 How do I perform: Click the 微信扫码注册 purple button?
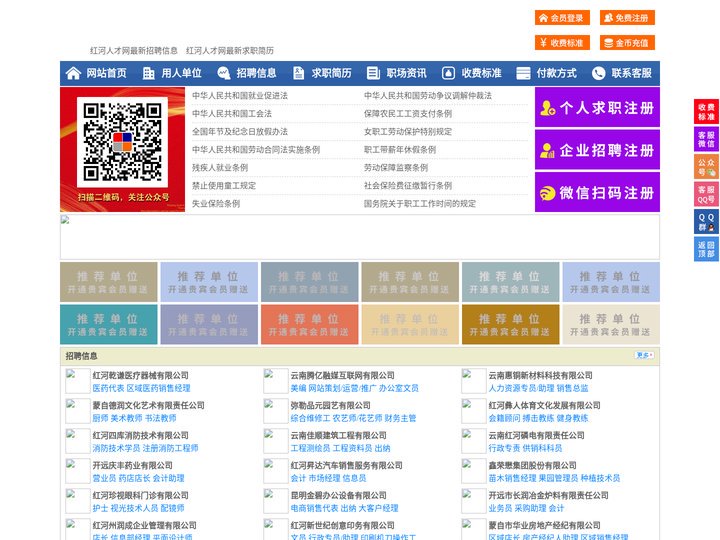[x=597, y=192]
